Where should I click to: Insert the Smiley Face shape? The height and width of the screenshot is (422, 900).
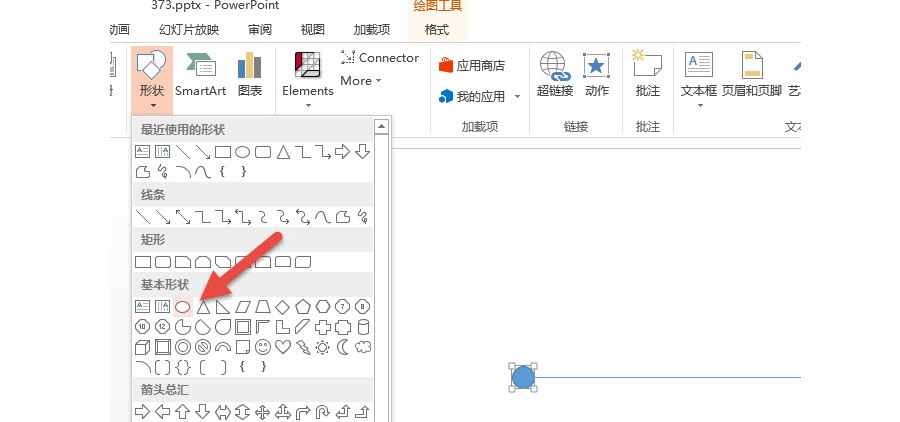click(263, 347)
